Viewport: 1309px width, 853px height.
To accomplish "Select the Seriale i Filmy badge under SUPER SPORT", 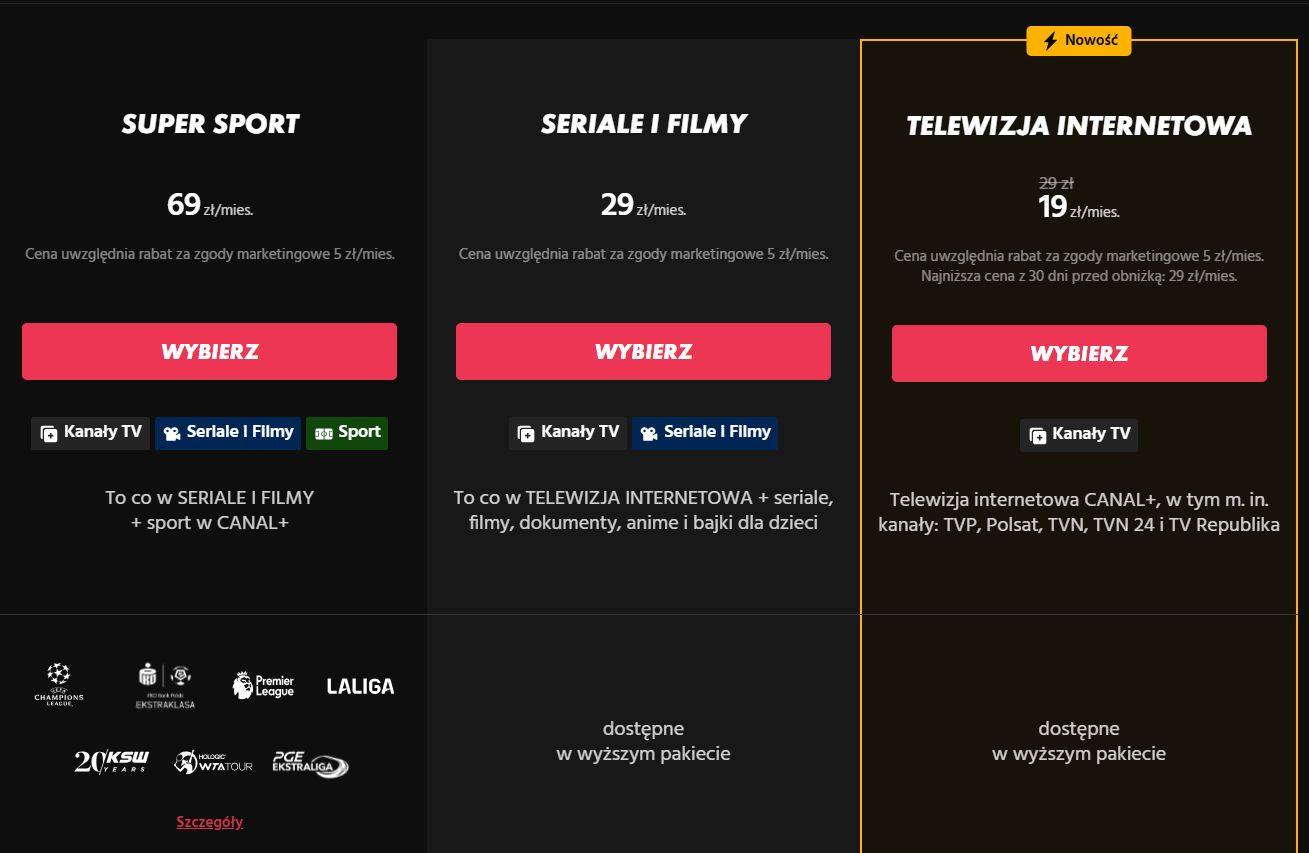I will click(x=227, y=432).
